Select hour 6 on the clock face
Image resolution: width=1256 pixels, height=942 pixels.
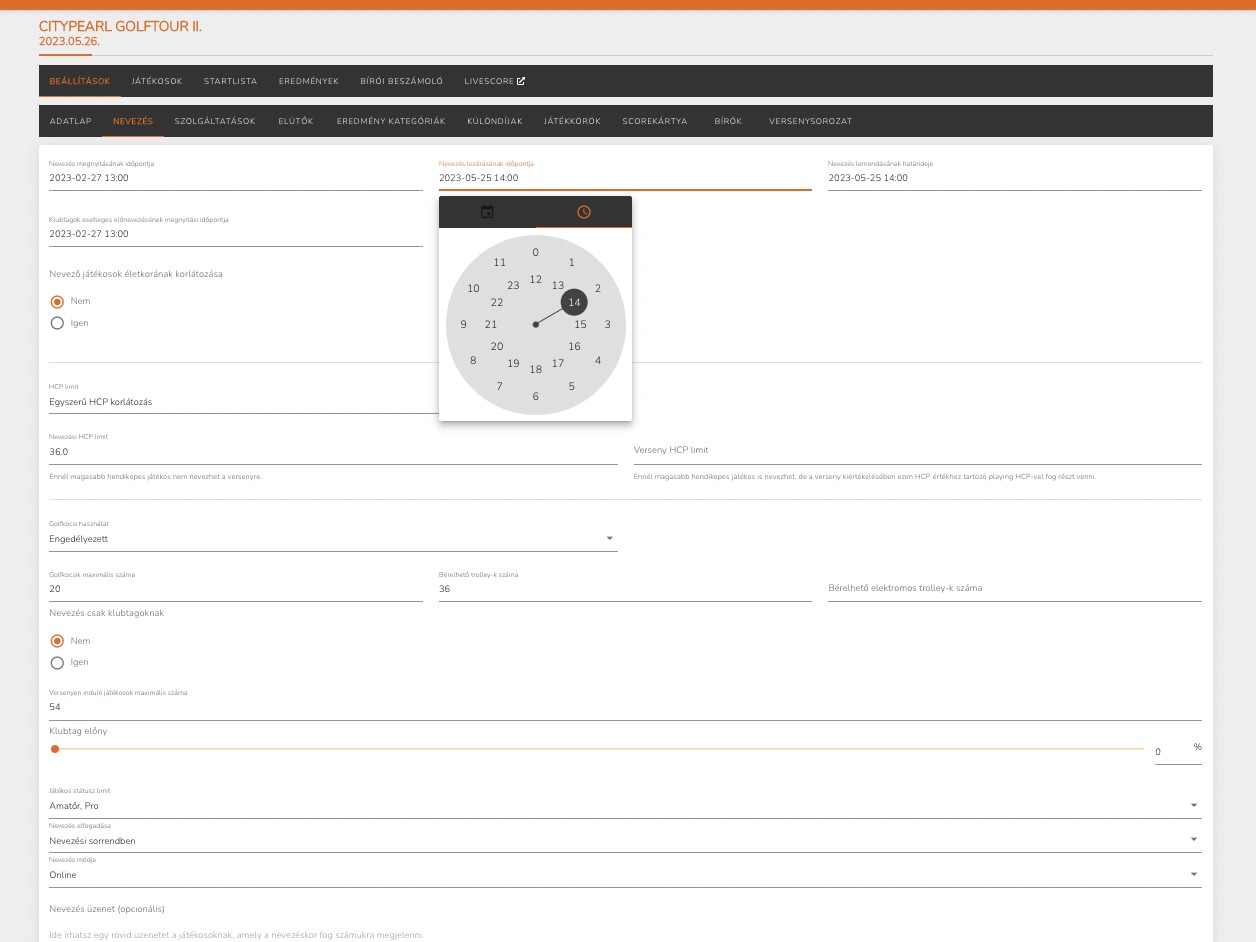pos(536,396)
